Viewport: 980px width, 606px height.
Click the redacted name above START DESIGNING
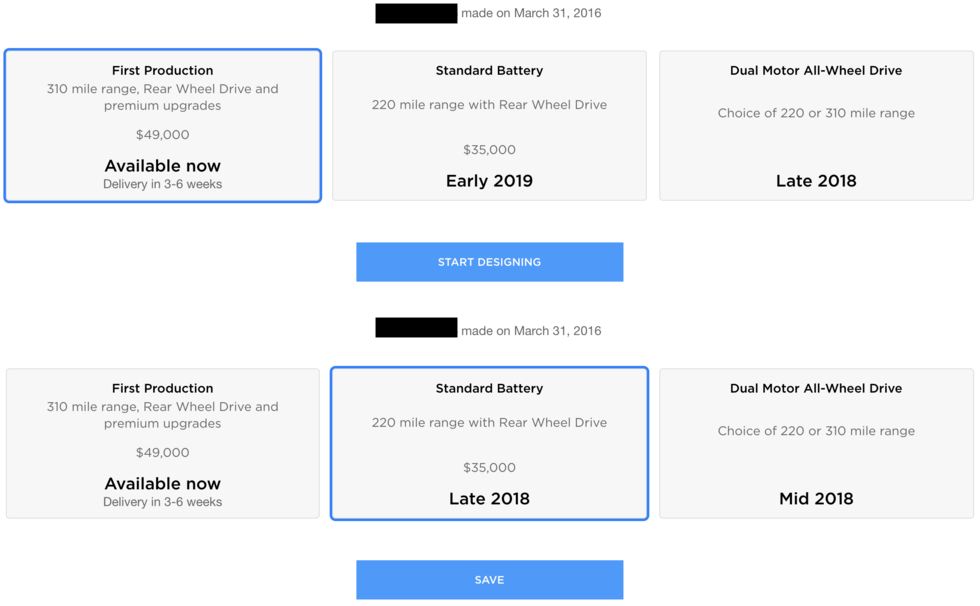pos(416,14)
